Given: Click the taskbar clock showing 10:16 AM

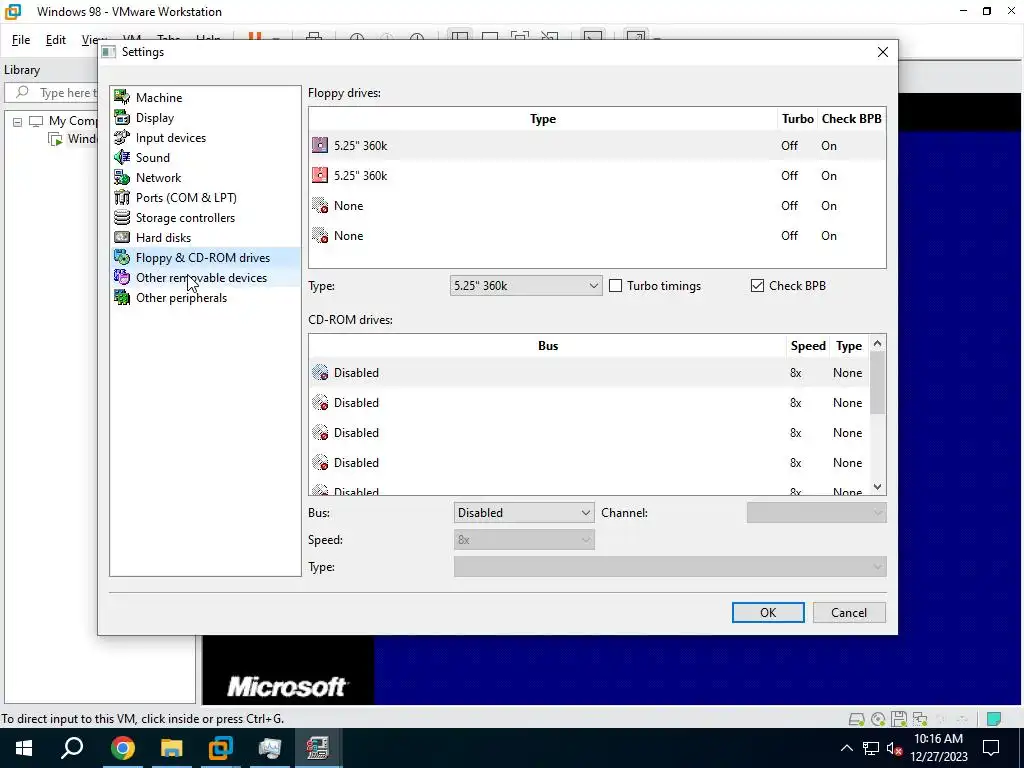Looking at the screenshot, I should (x=938, y=748).
